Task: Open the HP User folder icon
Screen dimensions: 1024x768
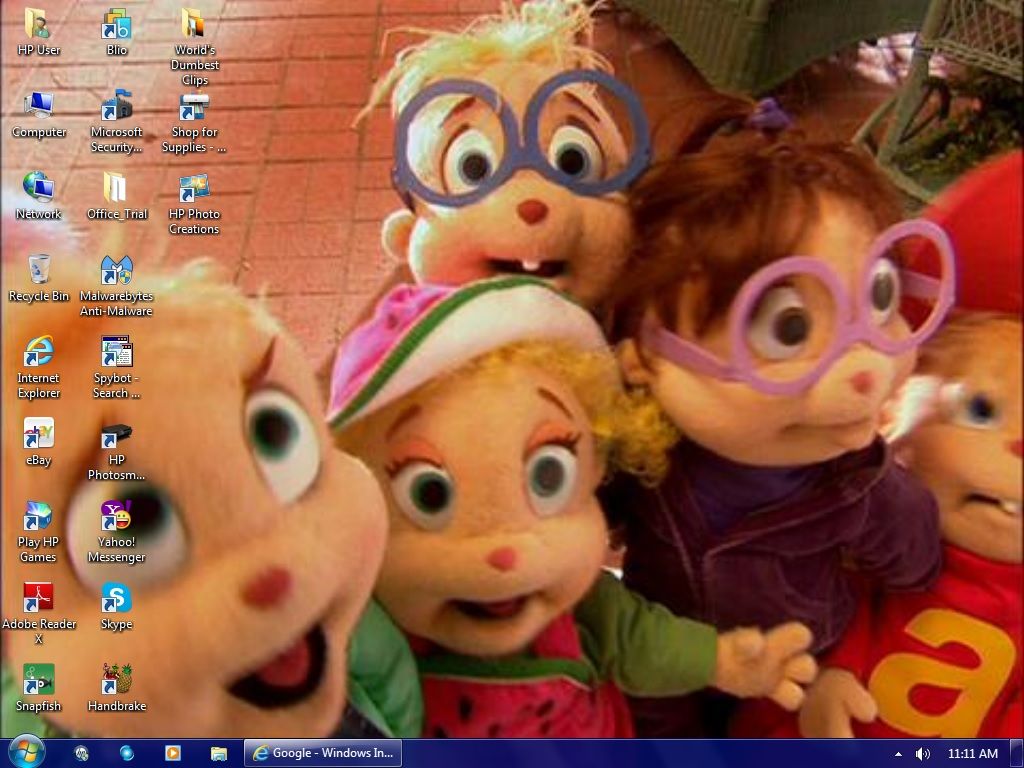Action: 39,31
